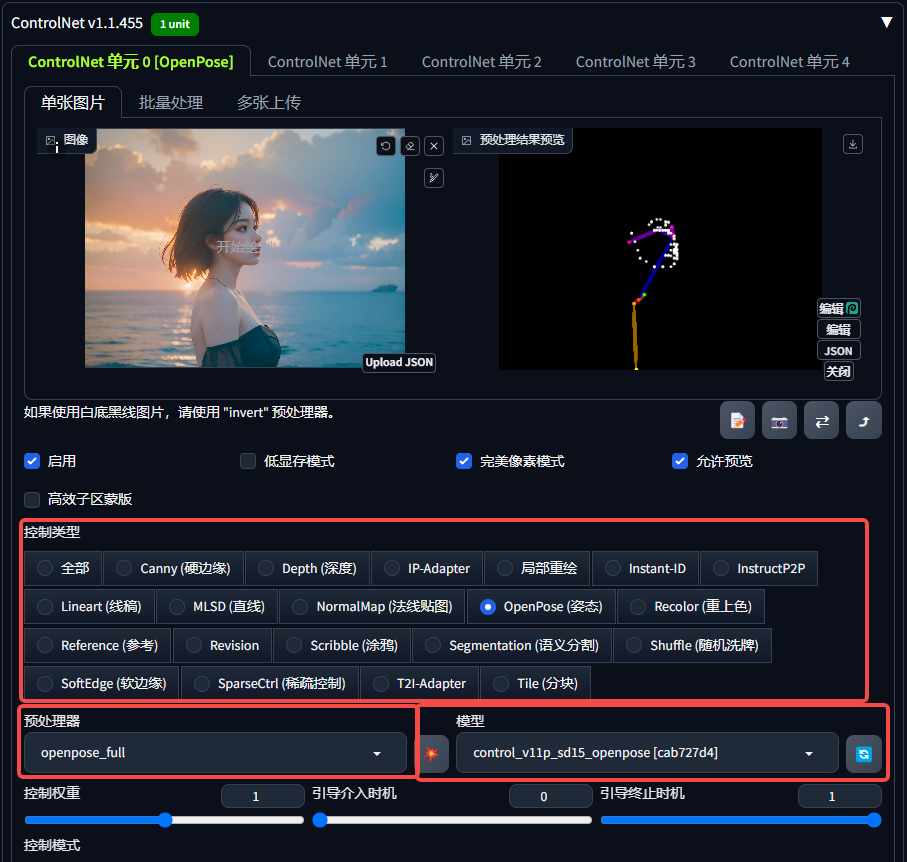The width and height of the screenshot is (907, 862).
Task: Disable the 完美像素模式 checkbox
Action: 463,461
